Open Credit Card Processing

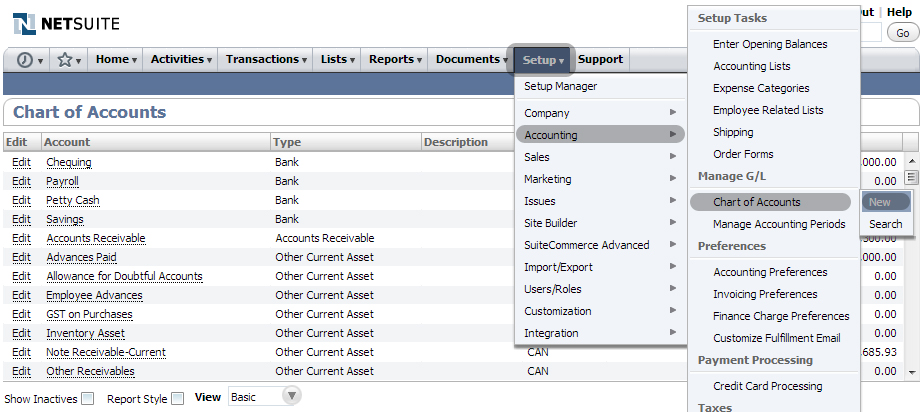pos(768,386)
